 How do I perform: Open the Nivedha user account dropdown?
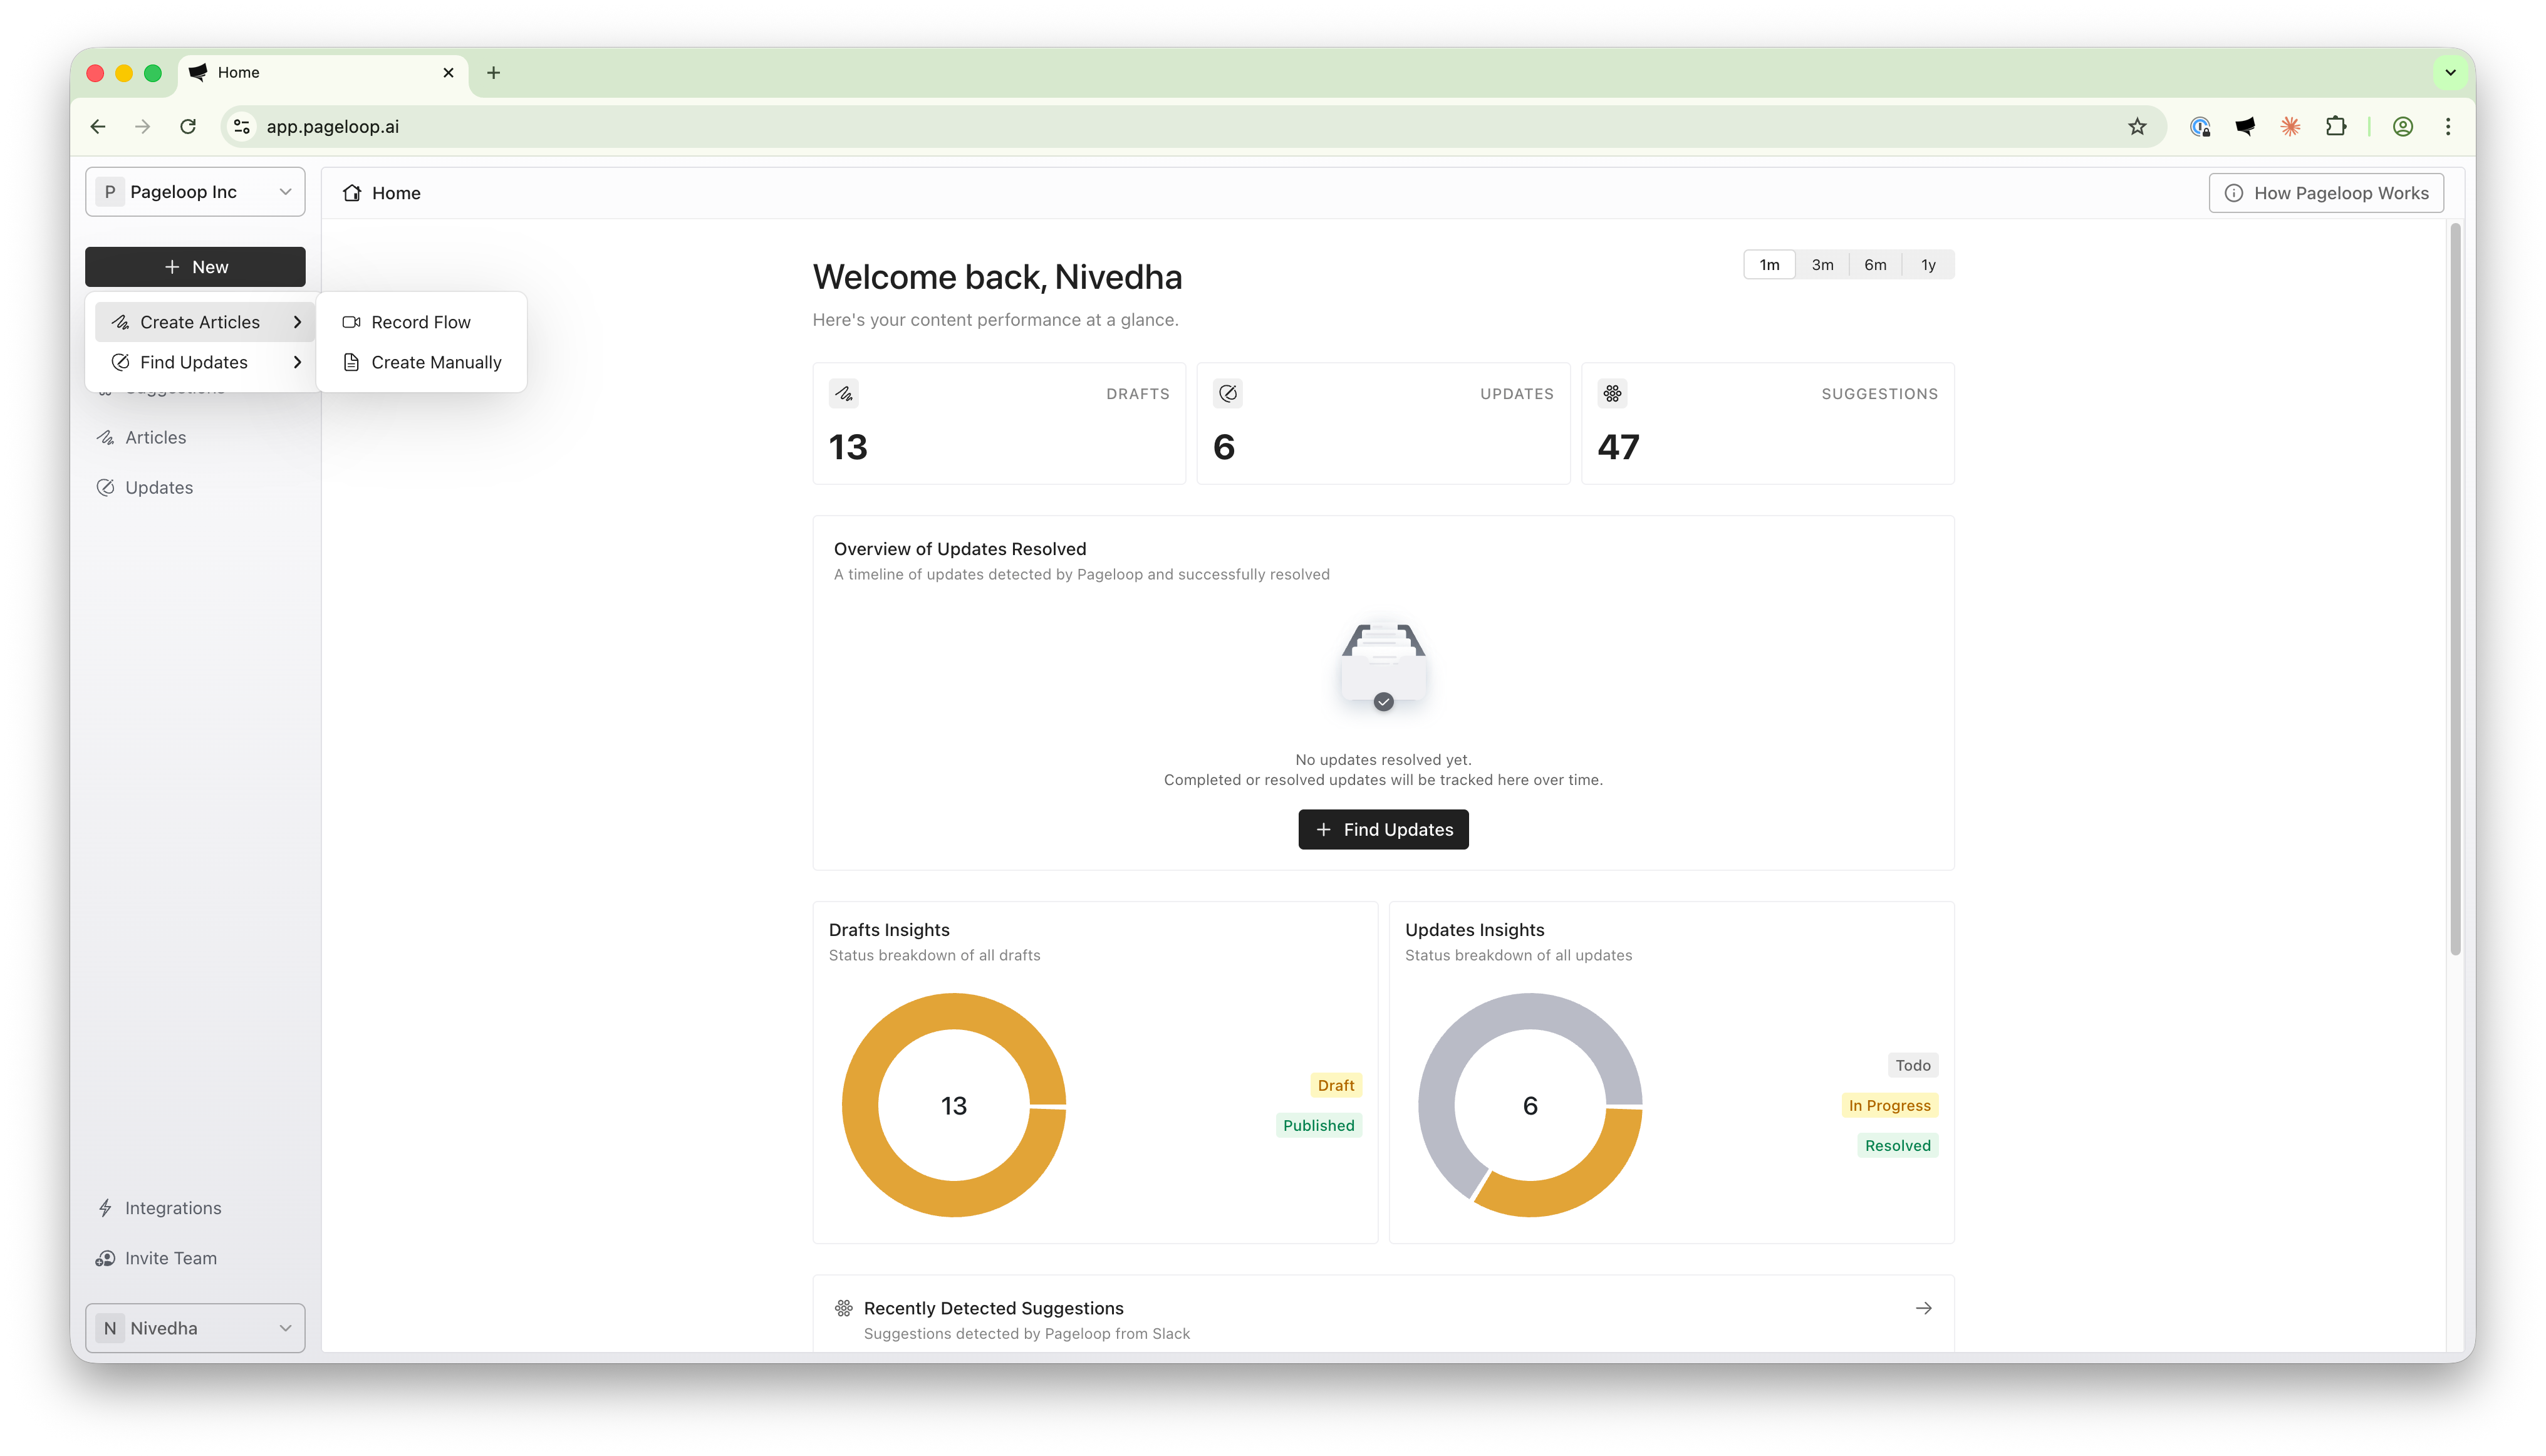tap(195, 1328)
